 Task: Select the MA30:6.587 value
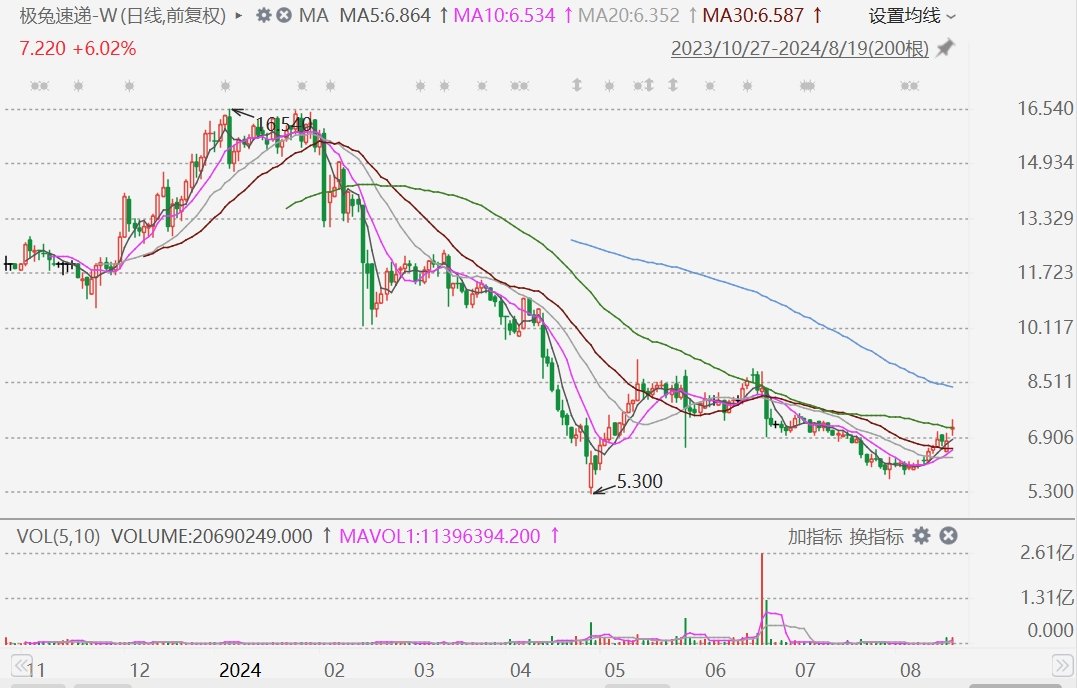click(753, 15)
